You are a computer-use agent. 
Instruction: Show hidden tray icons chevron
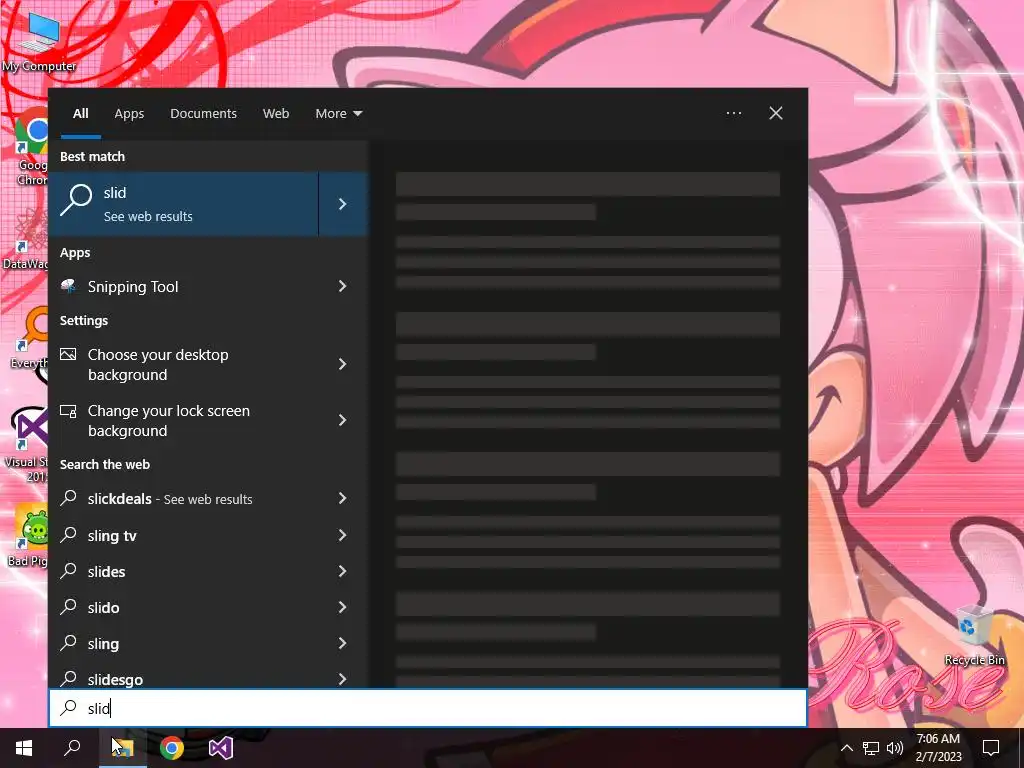point(846,748)
